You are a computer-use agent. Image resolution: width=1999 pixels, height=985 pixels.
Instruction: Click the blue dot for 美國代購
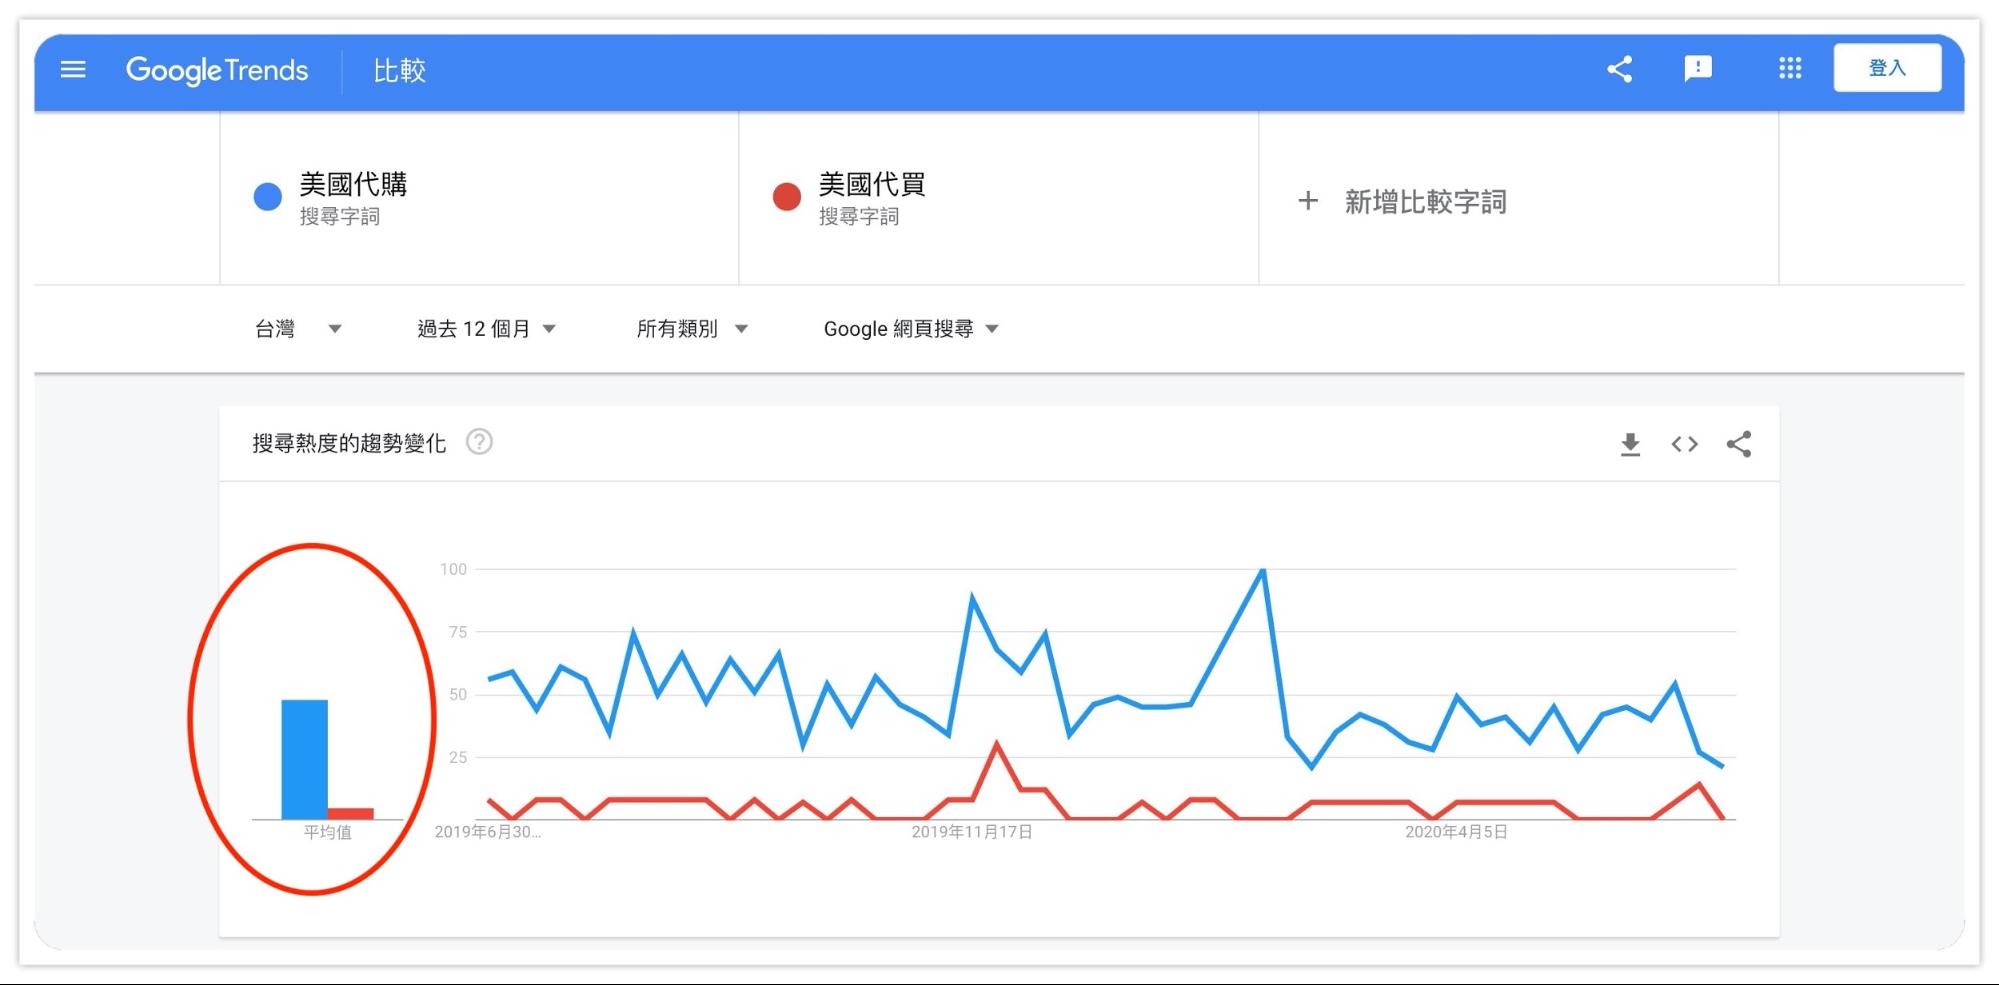[268, 197]
